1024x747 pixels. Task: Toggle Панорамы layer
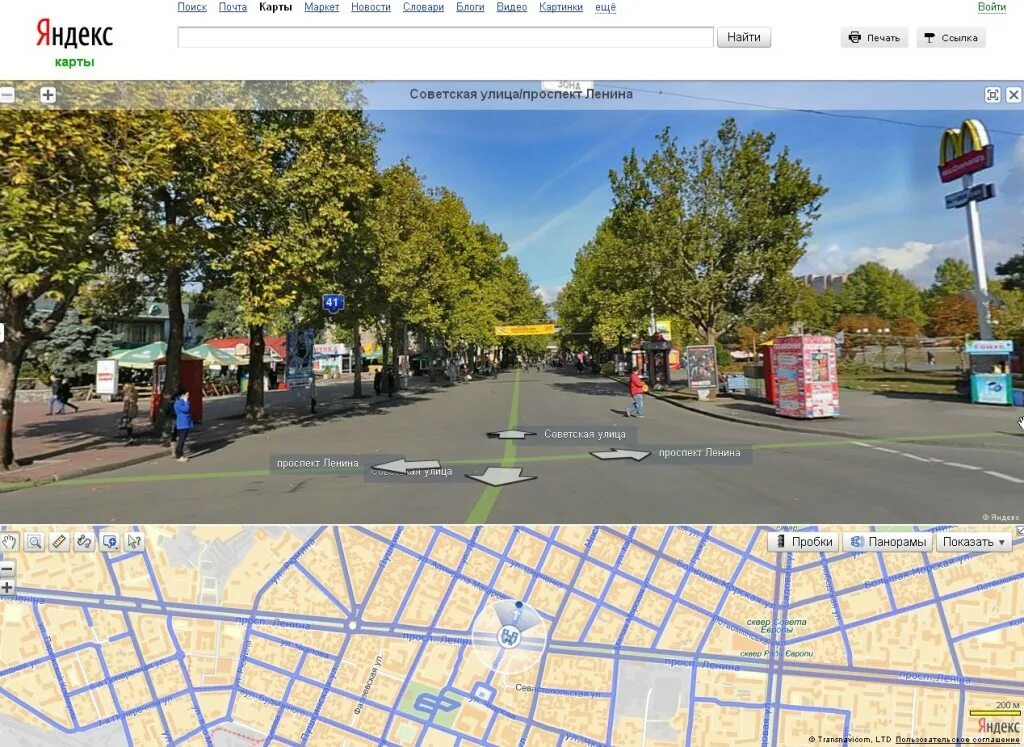888,542
